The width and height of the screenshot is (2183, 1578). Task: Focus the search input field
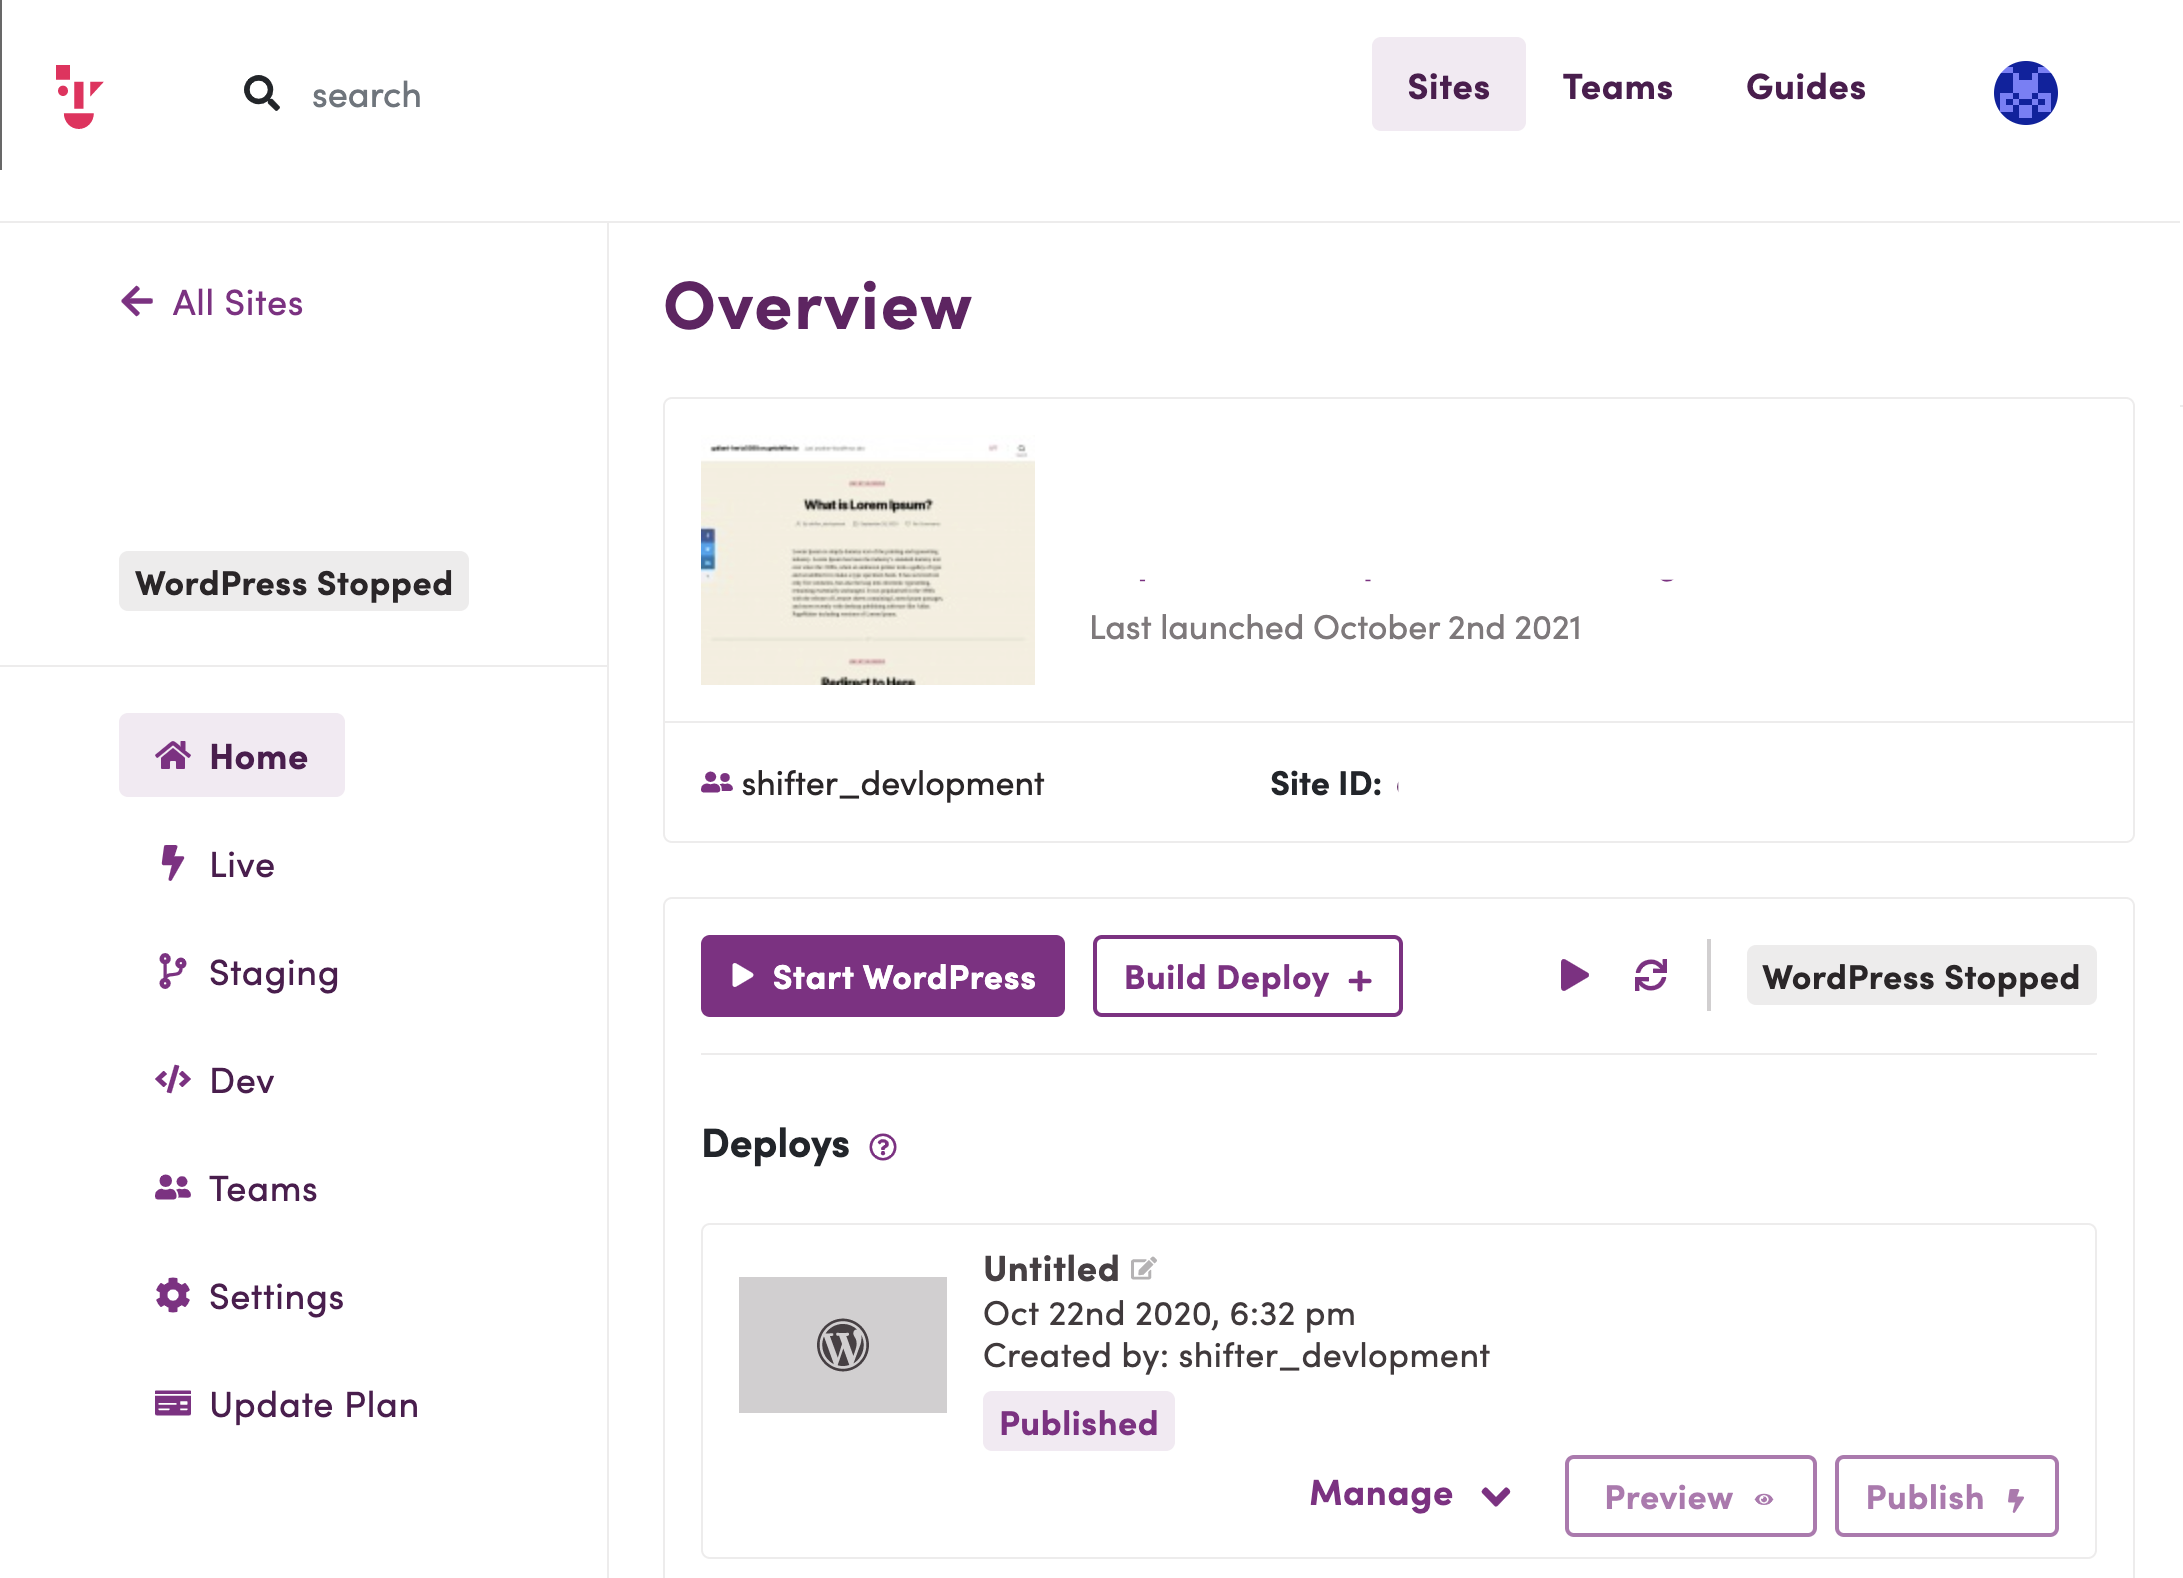[366, 95]
